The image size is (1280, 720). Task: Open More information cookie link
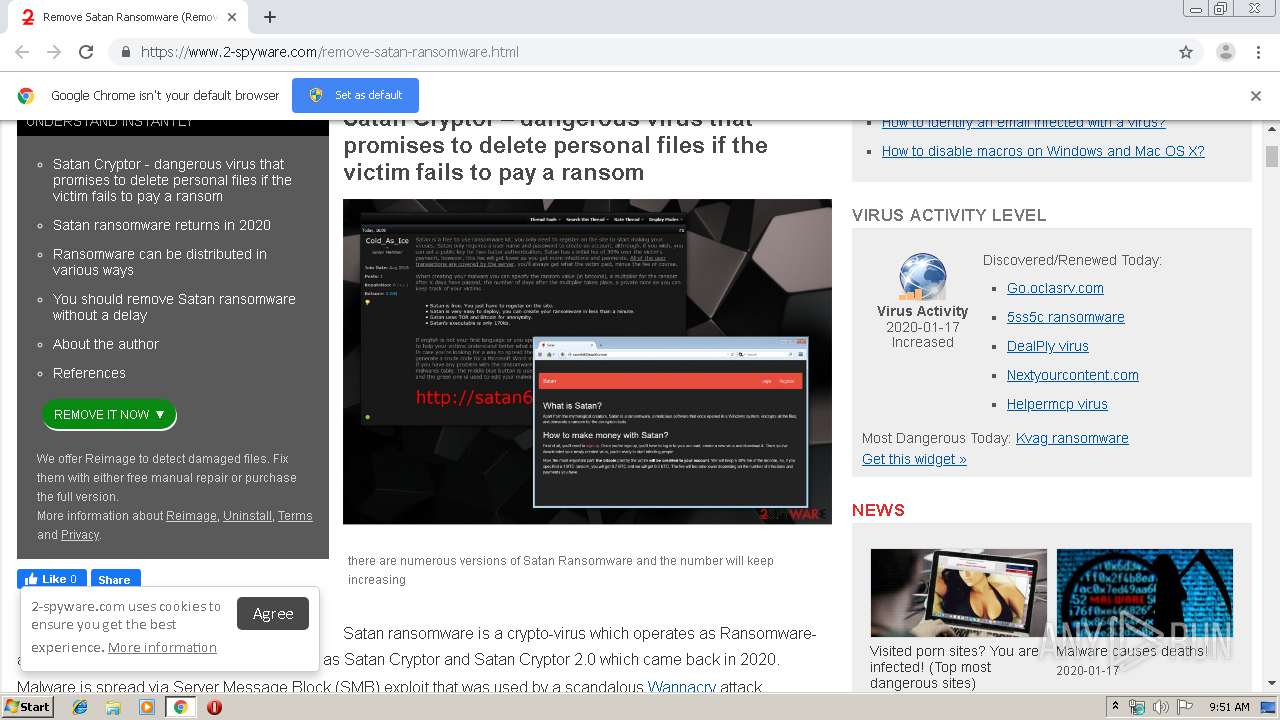[x=162, y=647]
